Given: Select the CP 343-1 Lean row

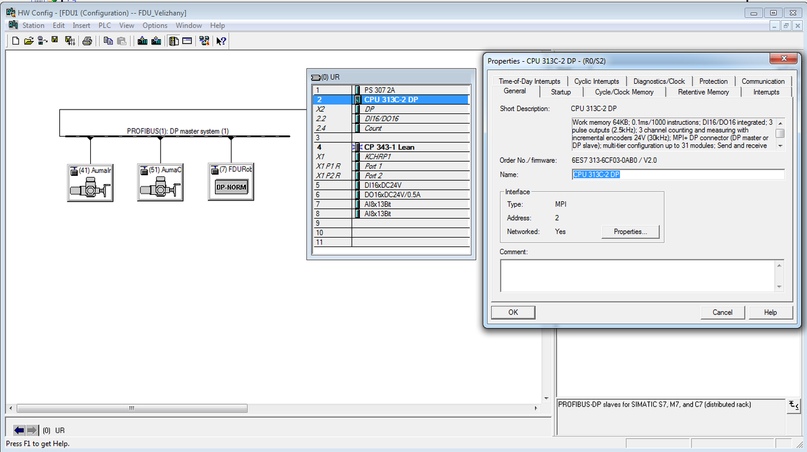Looking at the screenshot, I should point(391,147).
